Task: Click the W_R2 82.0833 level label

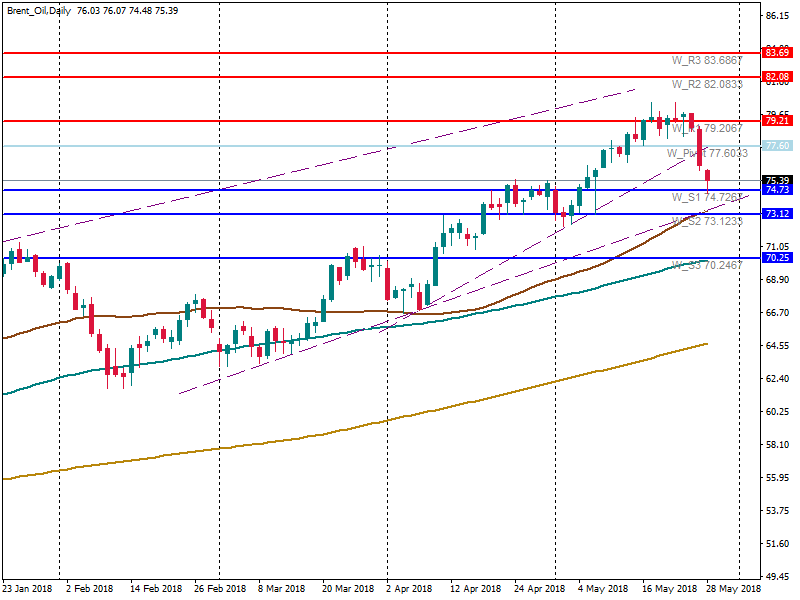Action: (706, 85)
